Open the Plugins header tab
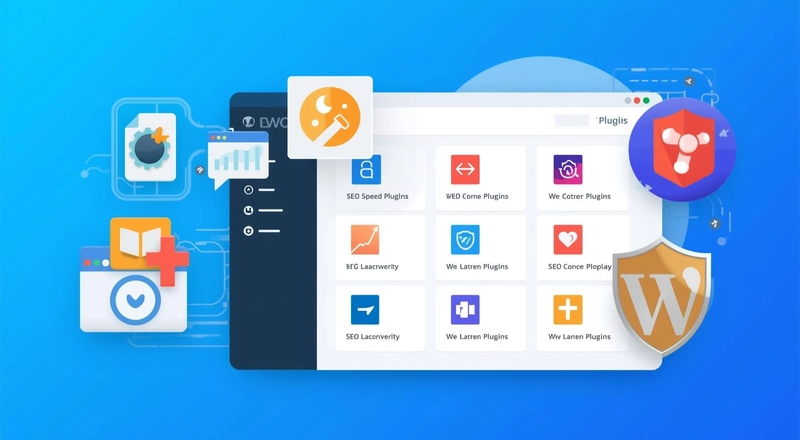This screenshot has height=440, width=800. pyautogui.click(x=613, y=120)
